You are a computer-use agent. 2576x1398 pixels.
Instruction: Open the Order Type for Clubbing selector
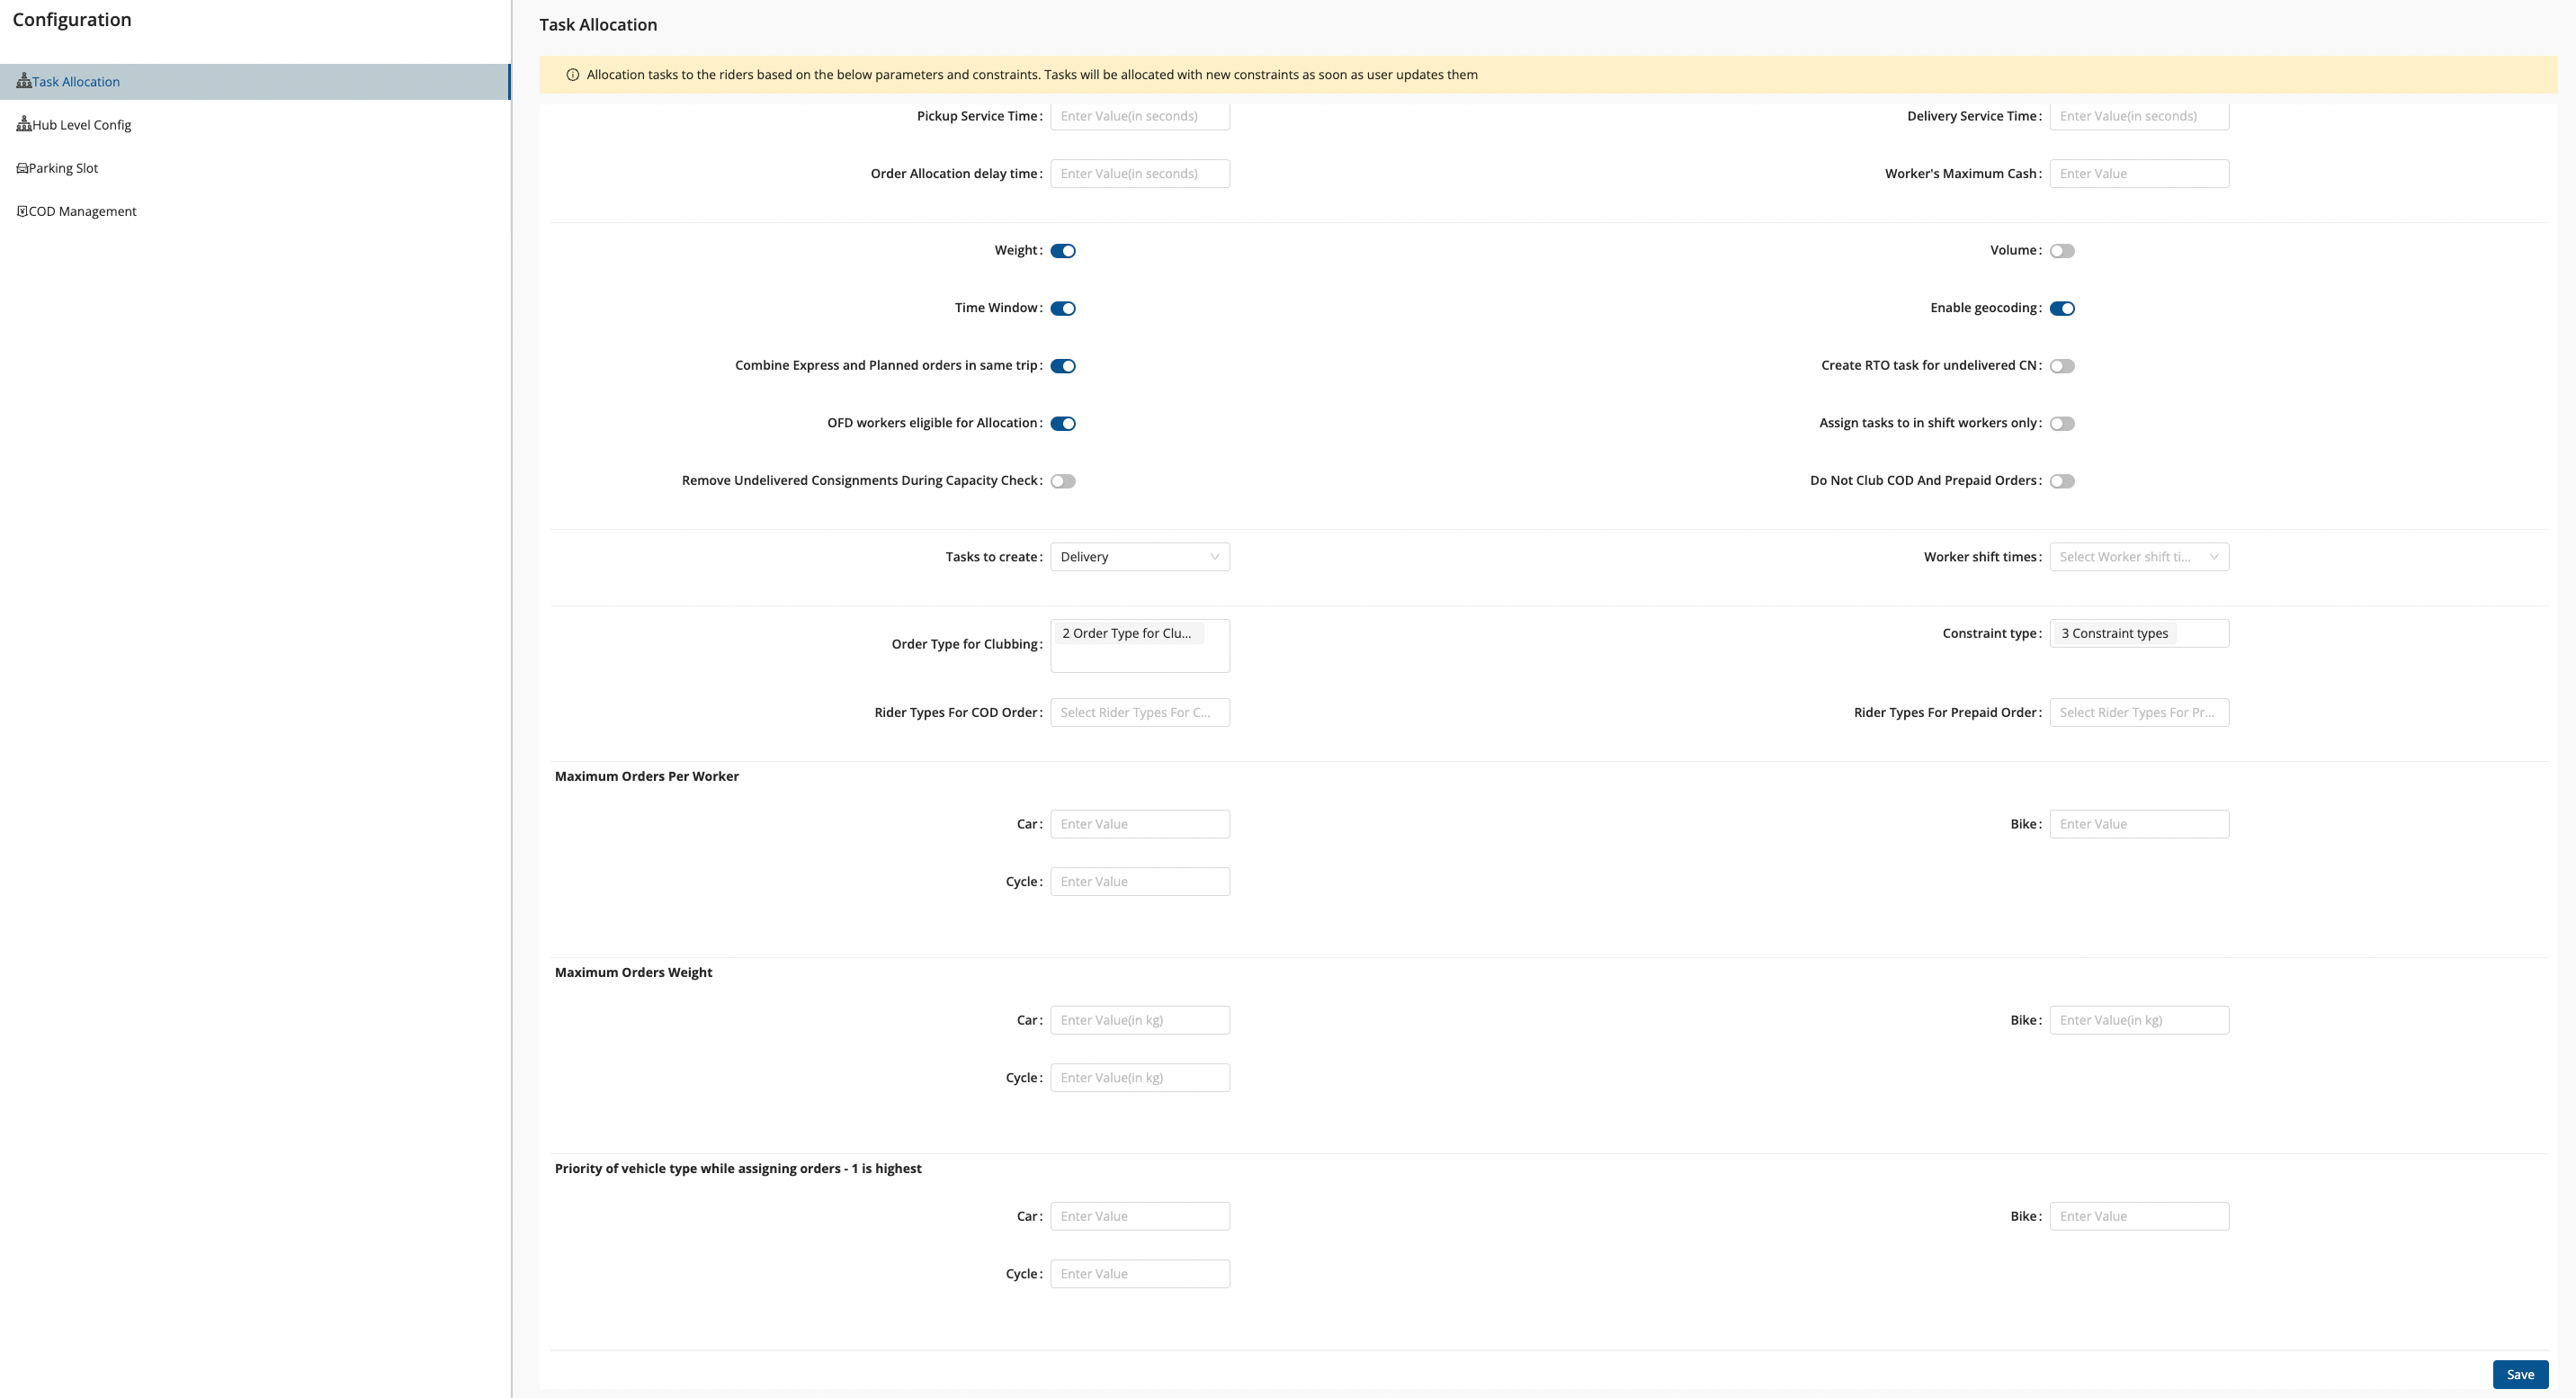tap(1139, 646)
